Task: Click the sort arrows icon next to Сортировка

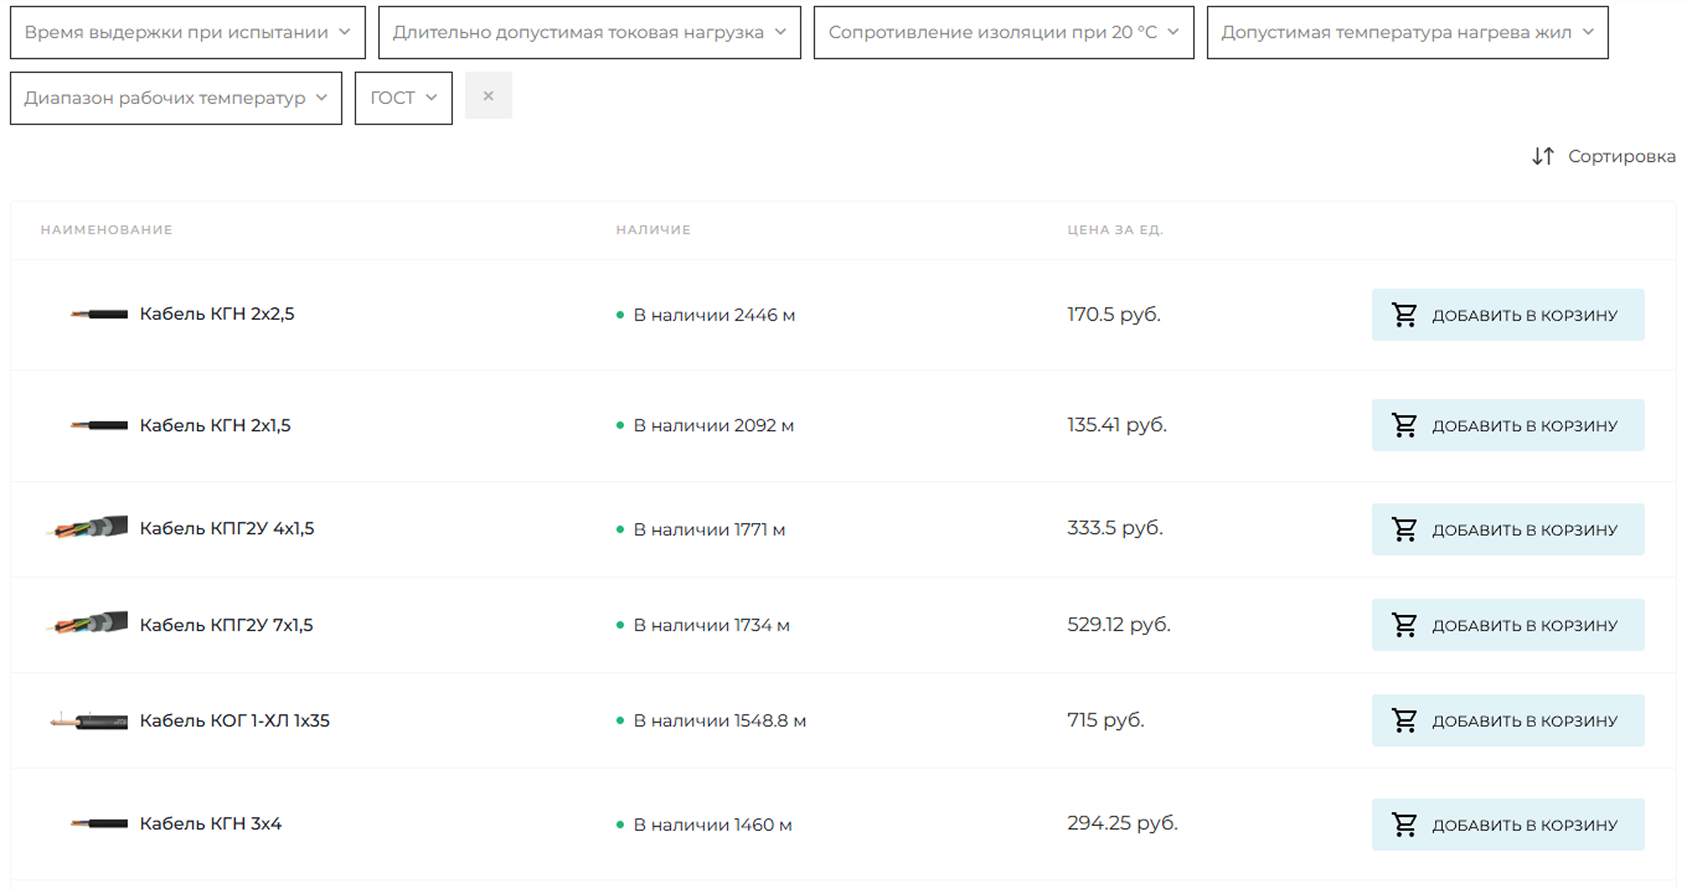Action: (x=1543, y=156)
